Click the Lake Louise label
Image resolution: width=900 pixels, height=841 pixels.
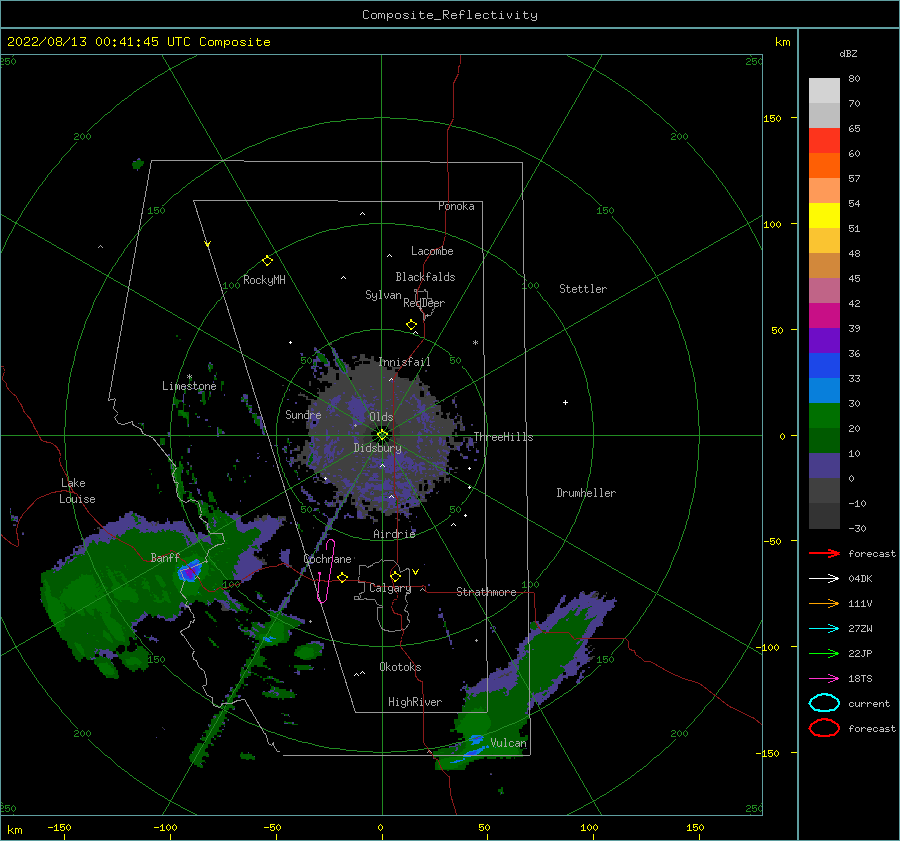[x=77, y=491]
